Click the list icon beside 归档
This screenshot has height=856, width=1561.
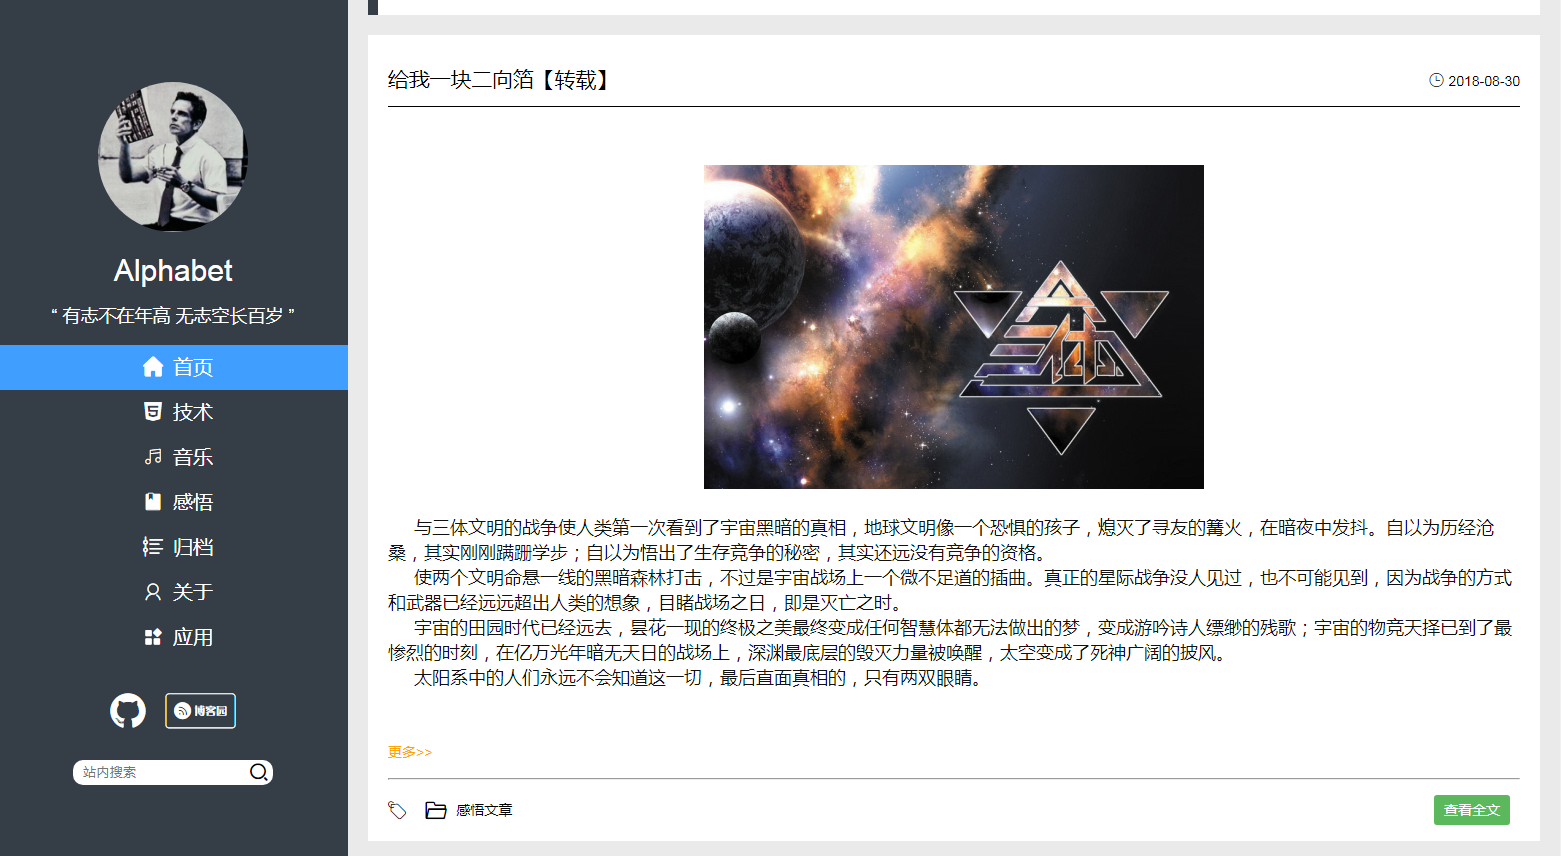tap(153, 547)
